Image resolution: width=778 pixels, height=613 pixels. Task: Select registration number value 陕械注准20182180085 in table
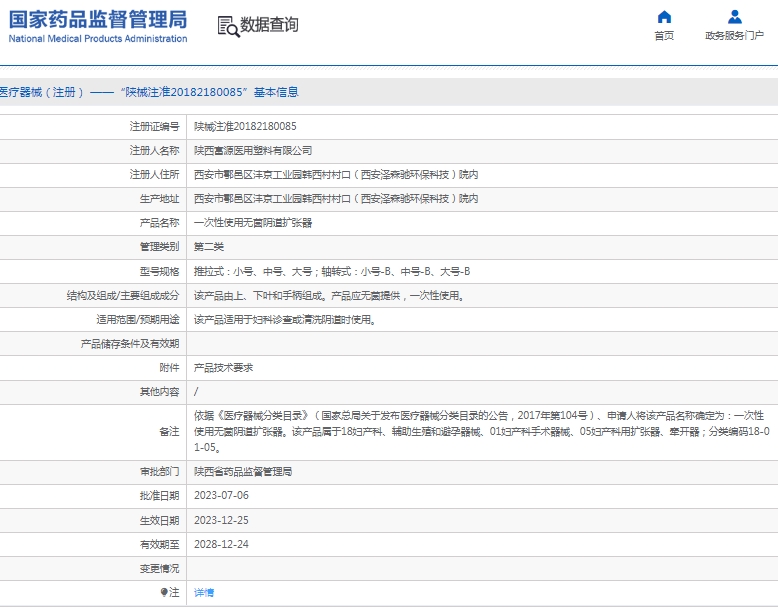pyautogui.click(x=245, y=127)
